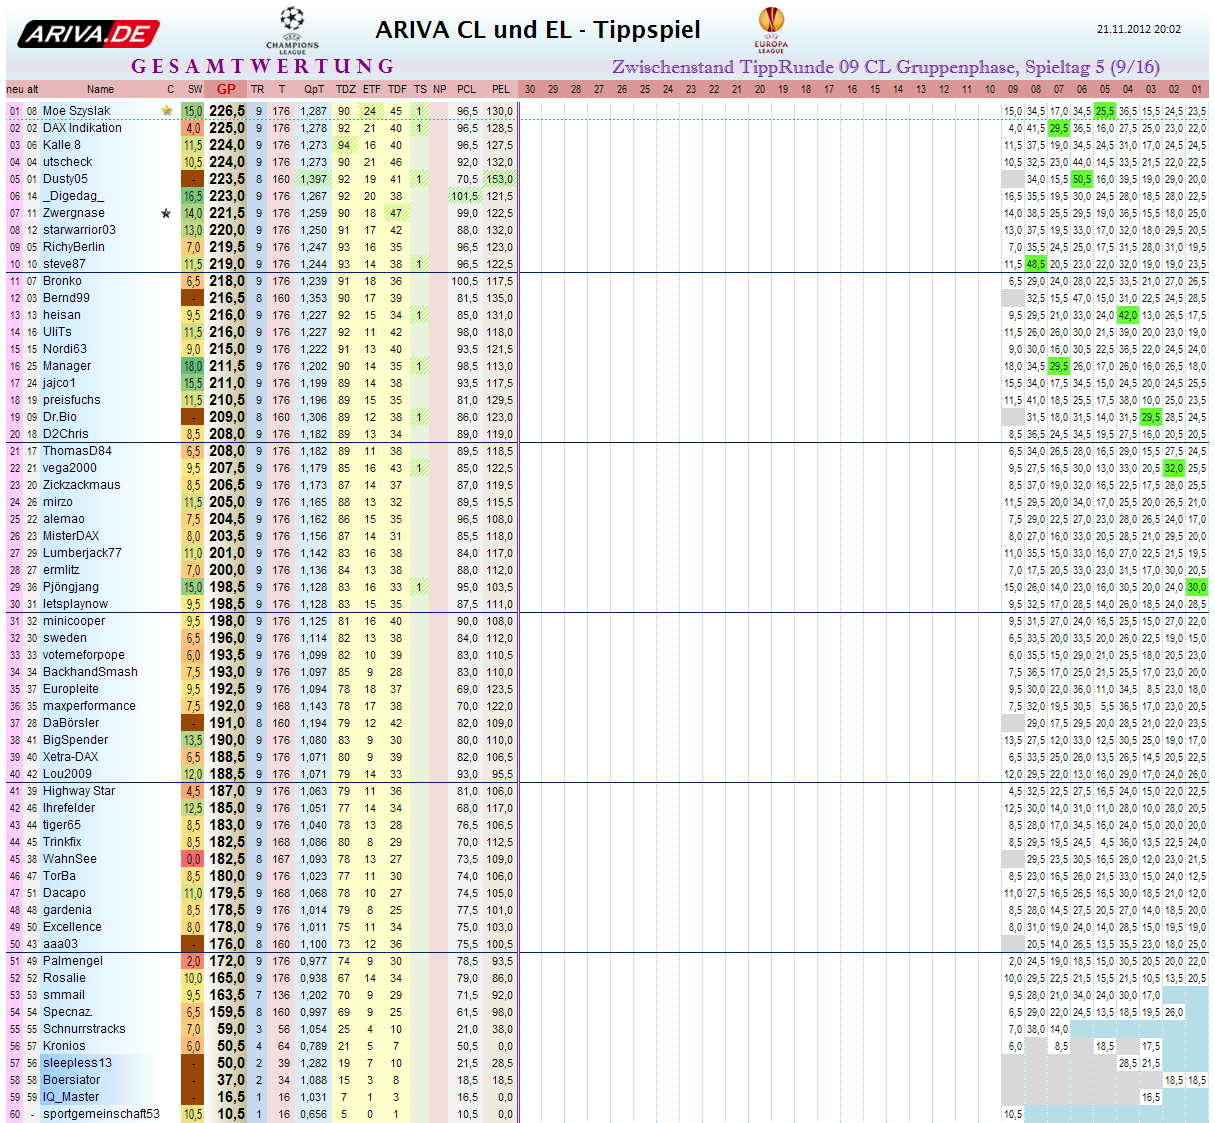The width and height of the screenshot is (1215, 1123).
Task: Click green 25,5 score in Moe Szyslak row
Action: (1105, 111)
